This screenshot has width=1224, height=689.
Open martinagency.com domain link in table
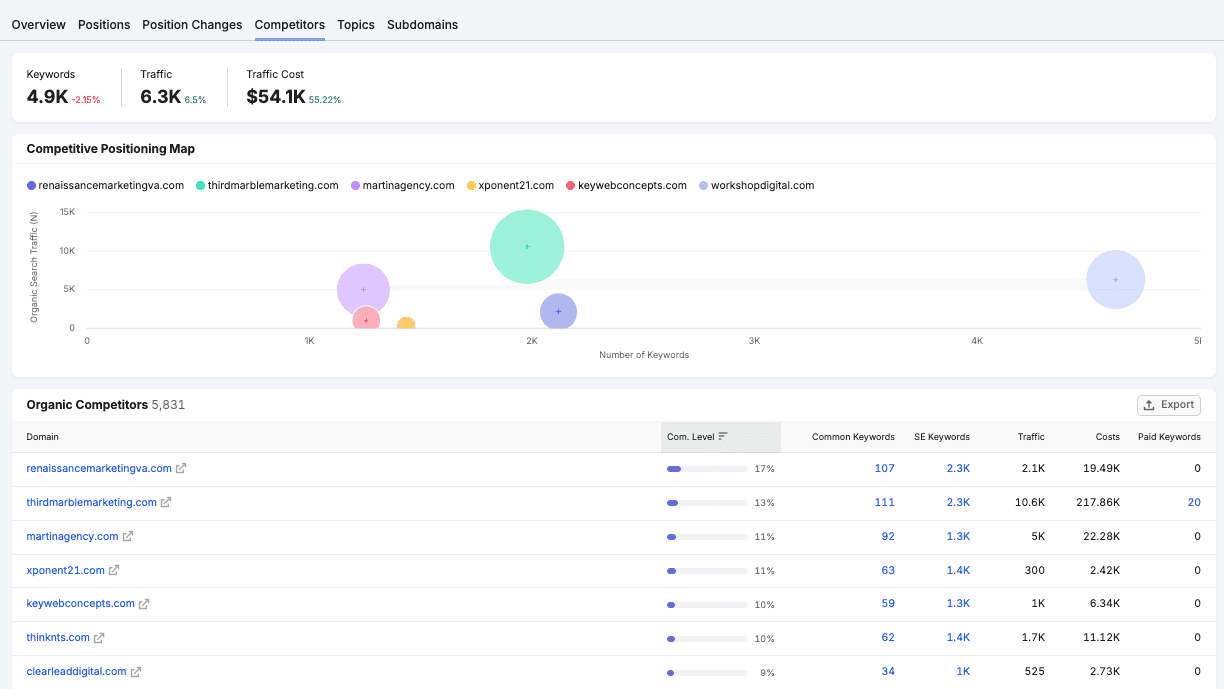point(72,536)
